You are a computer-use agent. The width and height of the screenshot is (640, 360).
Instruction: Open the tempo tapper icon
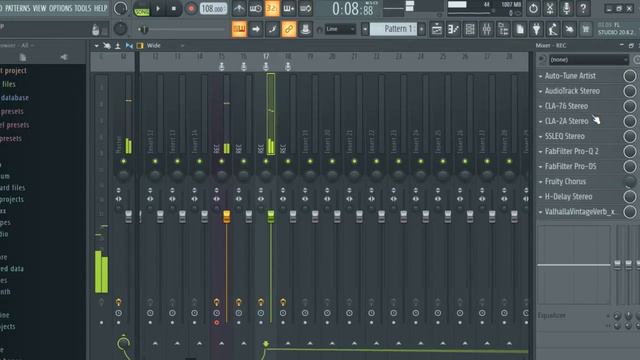(553, 29)
